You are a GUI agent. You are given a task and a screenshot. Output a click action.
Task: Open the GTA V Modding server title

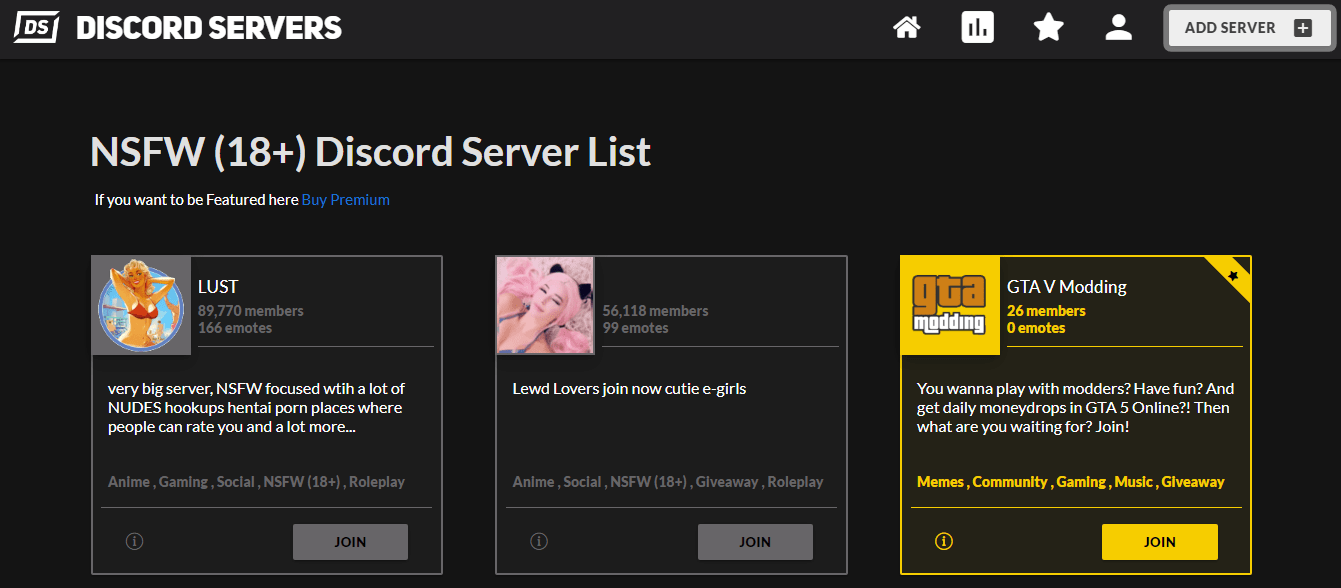click(1066, 287)
